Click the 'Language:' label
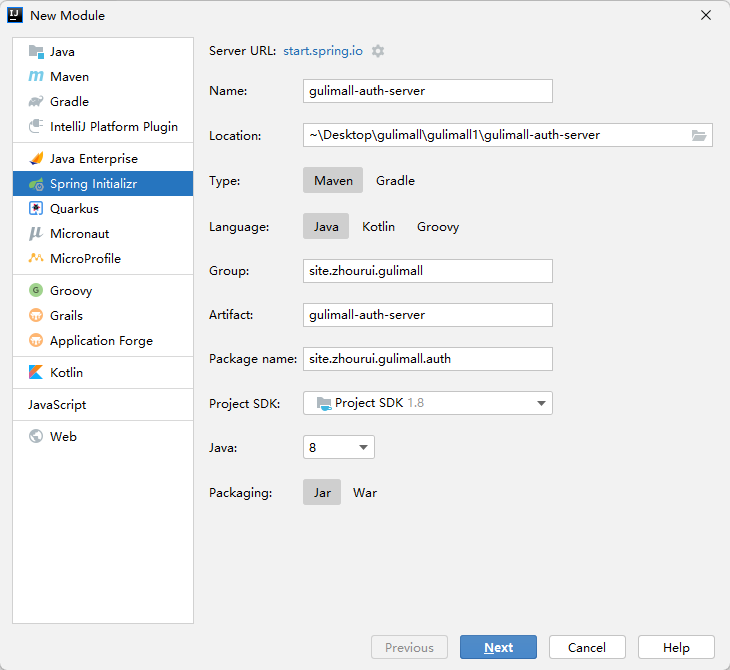Screen dimensions: 730x670 point(239,227)
